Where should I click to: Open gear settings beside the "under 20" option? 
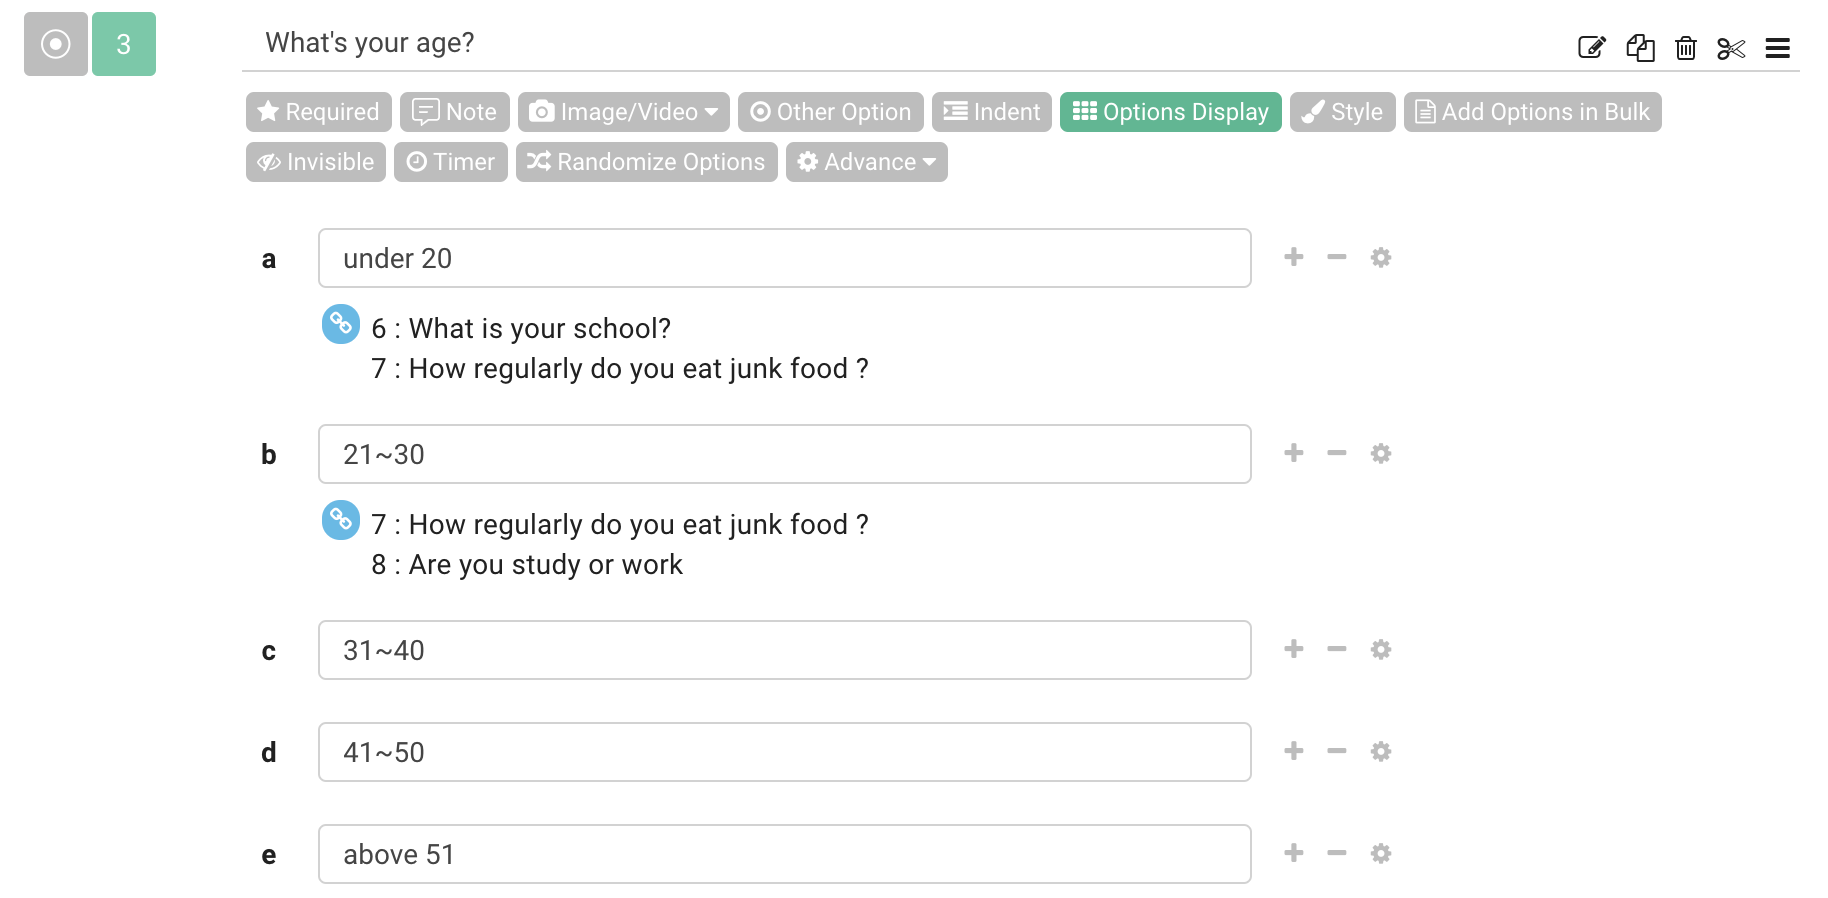click(x=1381, y=257)
